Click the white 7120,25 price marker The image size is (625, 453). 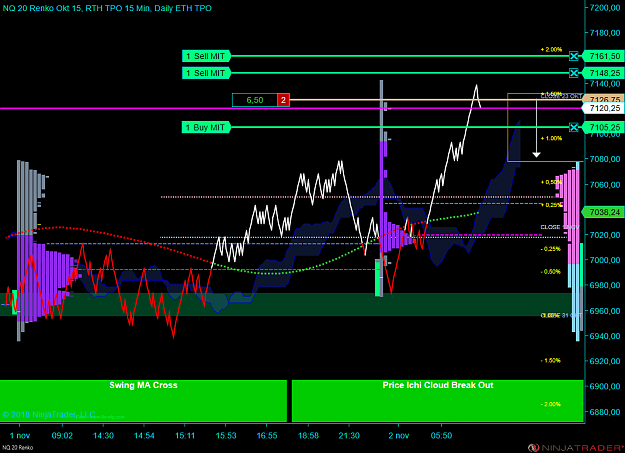[603, 108]
